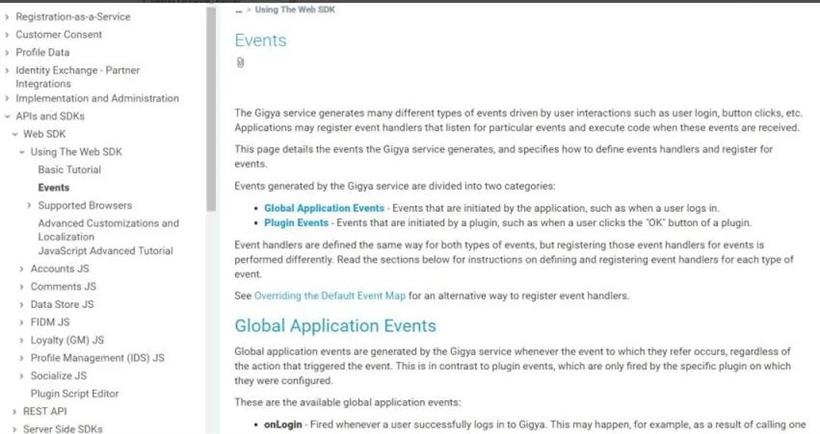Open the Socialize JS page
Image resolution: width=820 pixels, height=434 pixels.
point(59,375)
